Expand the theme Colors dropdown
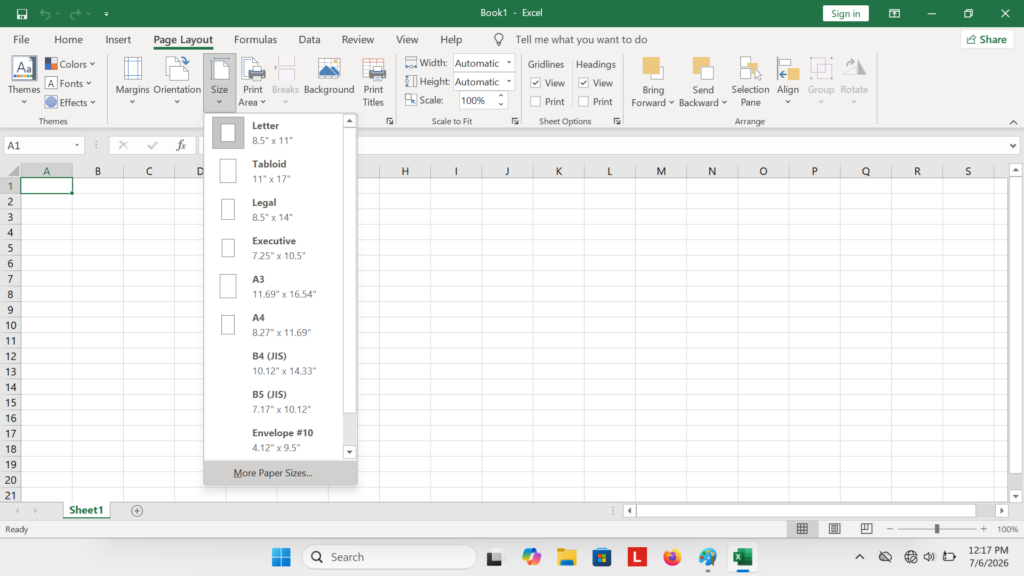The width and height of the screenshot is (1024, 576). point(71,64)
